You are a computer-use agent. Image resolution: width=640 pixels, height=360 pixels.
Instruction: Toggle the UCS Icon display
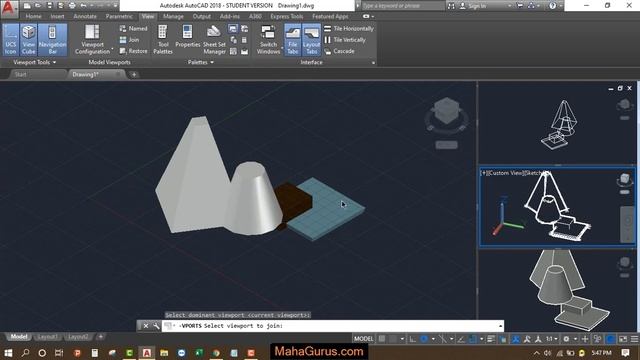[11, 40]
